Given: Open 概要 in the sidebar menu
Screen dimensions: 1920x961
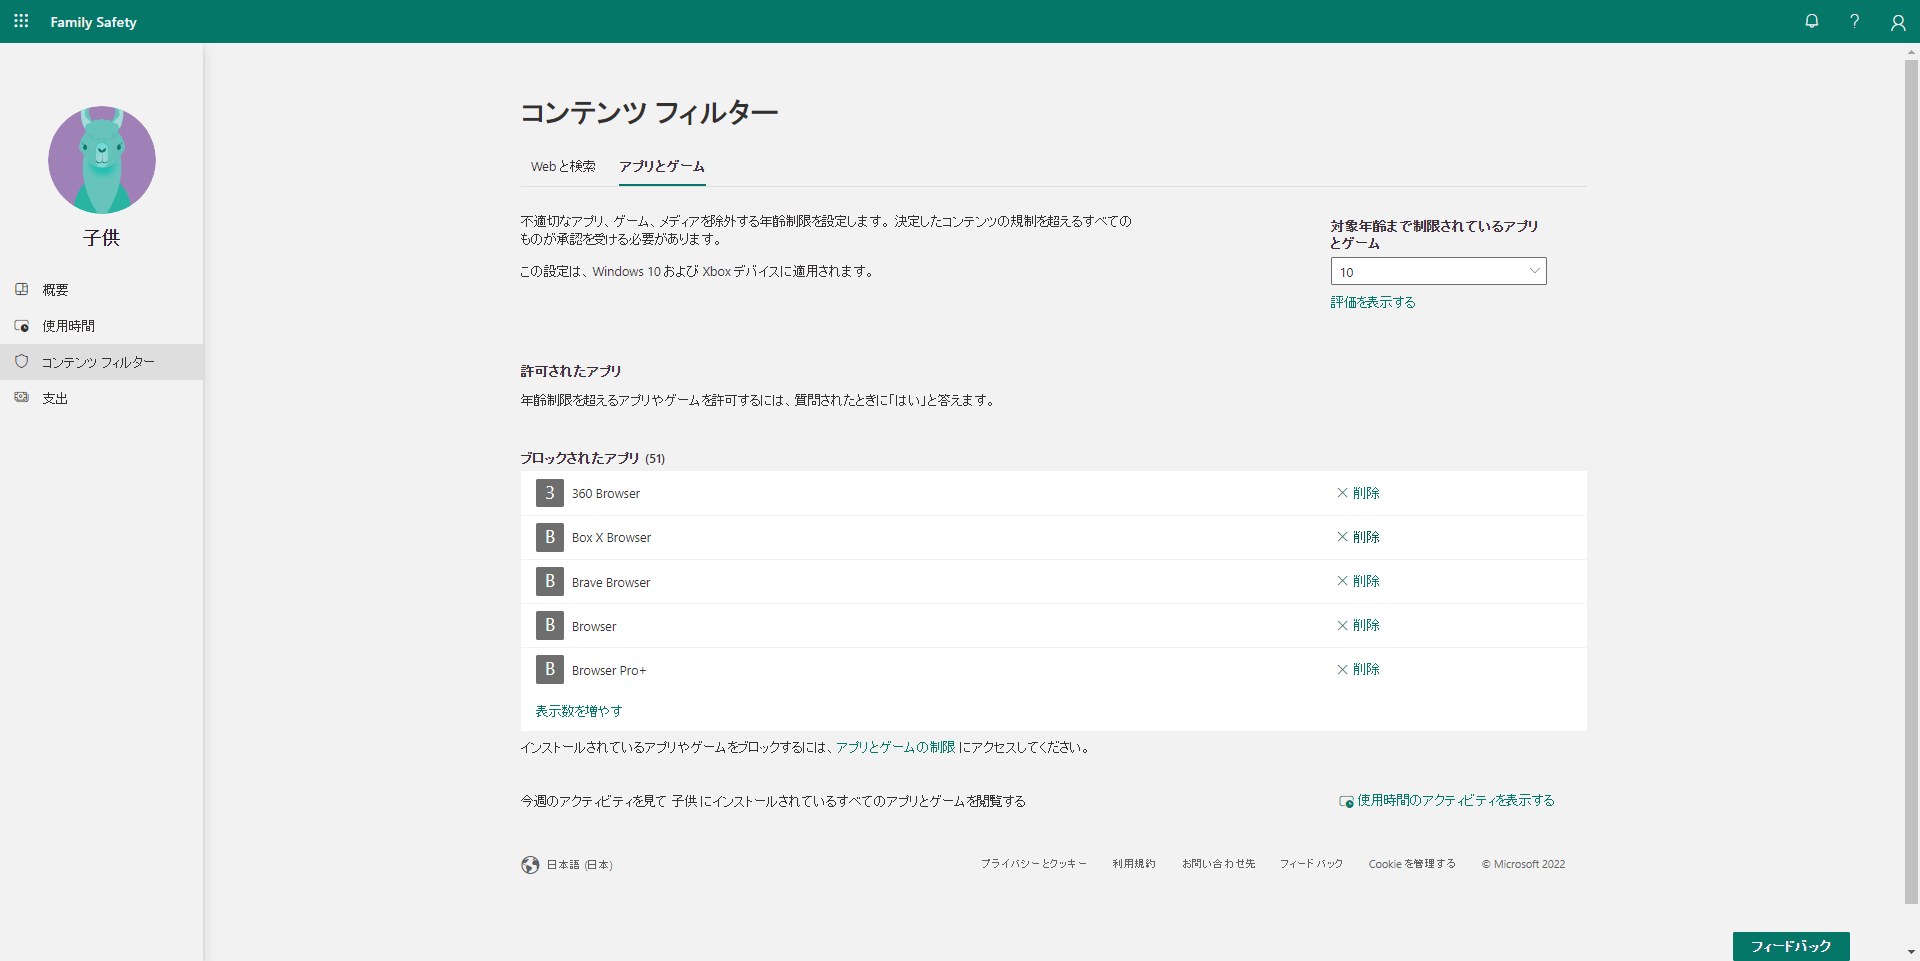Looking at the screenshot, I should point(101,289).
